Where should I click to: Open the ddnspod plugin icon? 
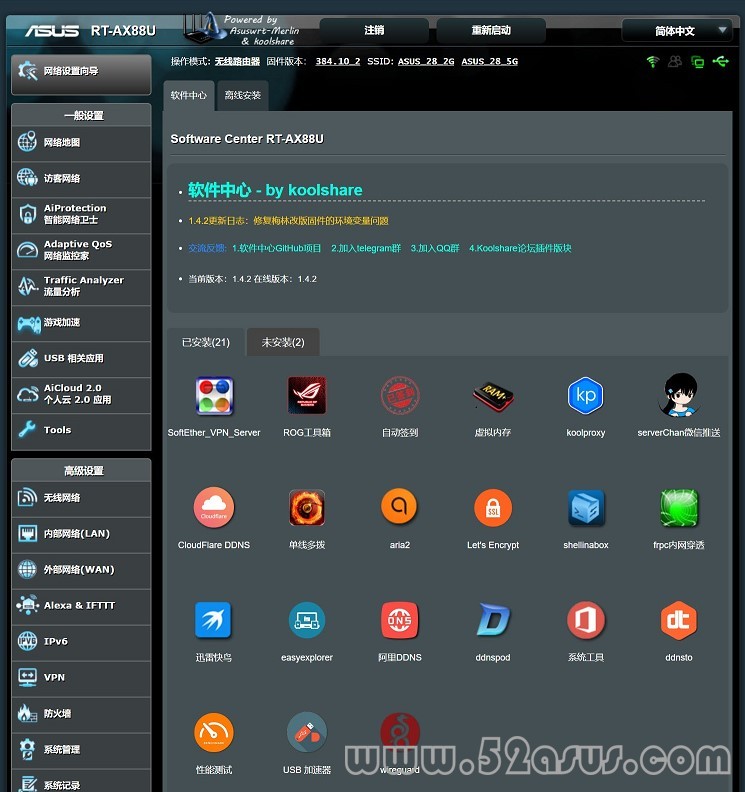[493, 620]
